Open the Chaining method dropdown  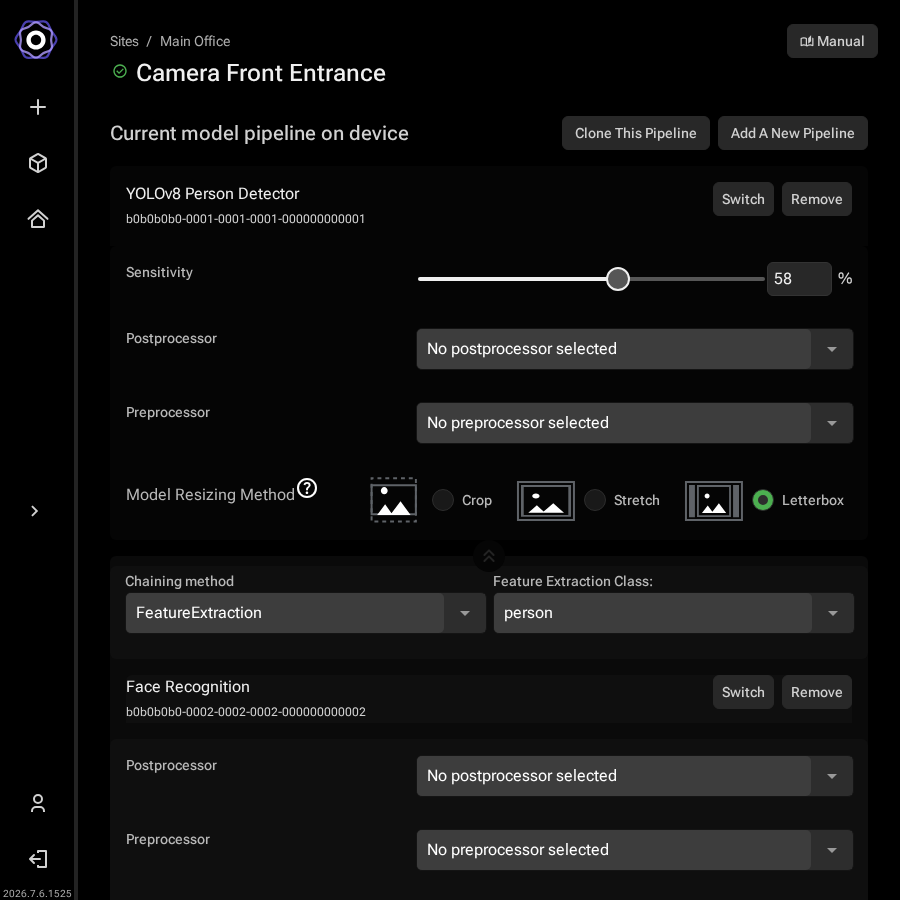pos(306,613)
